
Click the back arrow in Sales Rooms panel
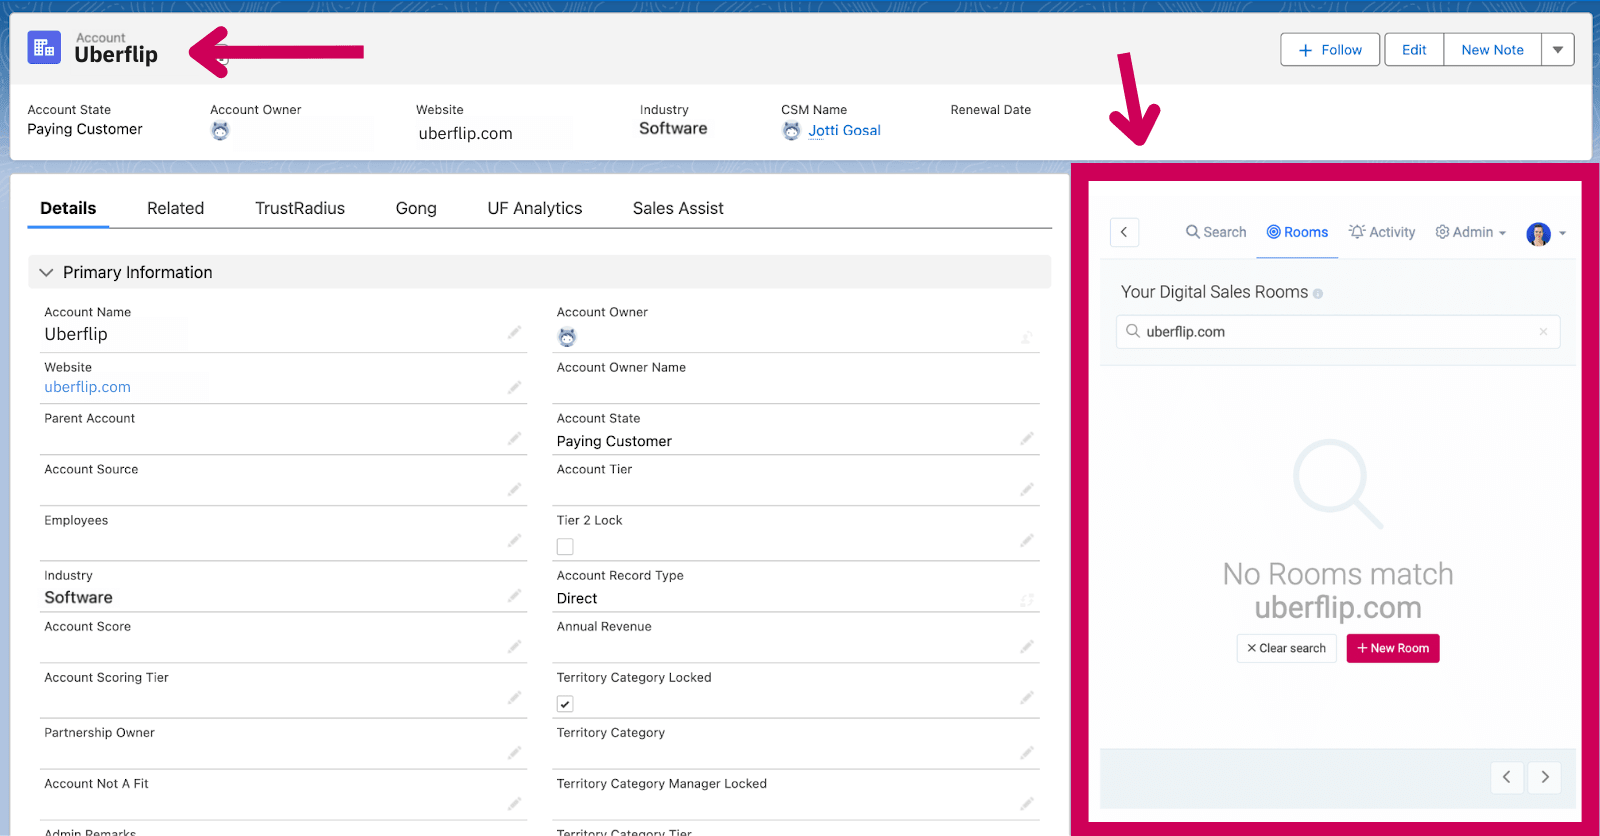click(x=1124, y=232)
